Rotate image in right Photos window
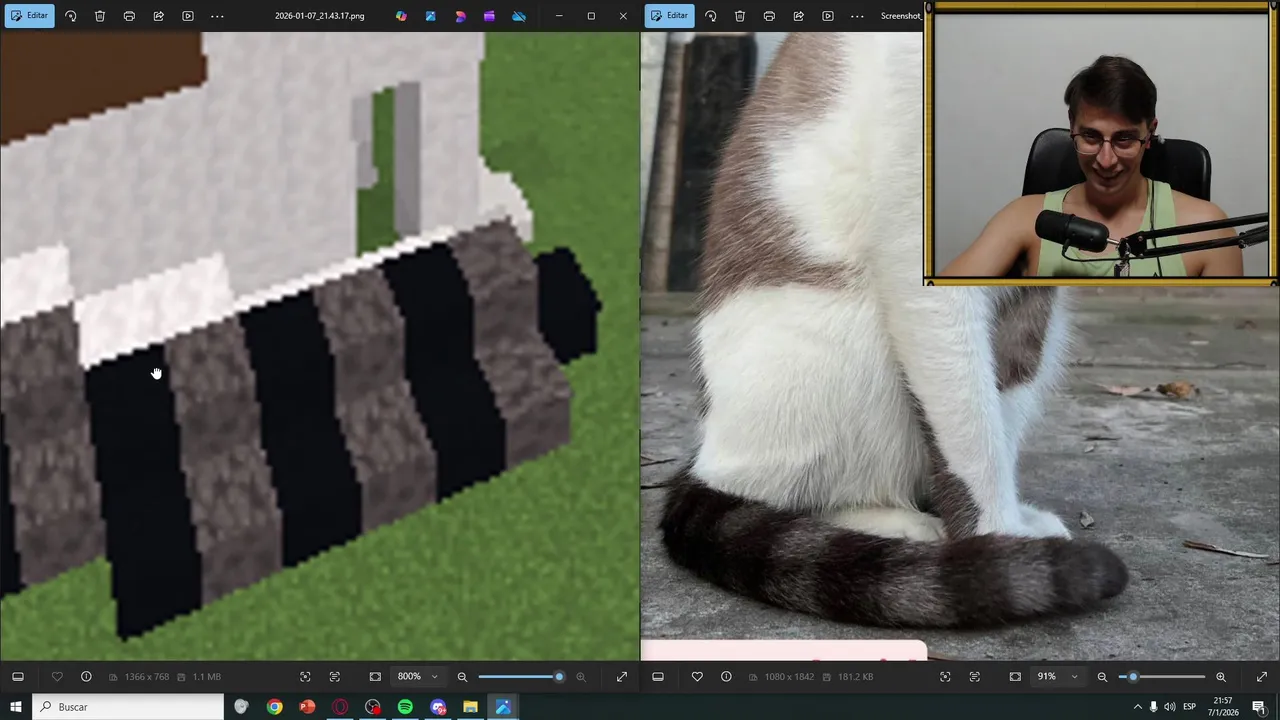Image resolution: width=1280 pixels, height=720 pixels. point(710,16)
